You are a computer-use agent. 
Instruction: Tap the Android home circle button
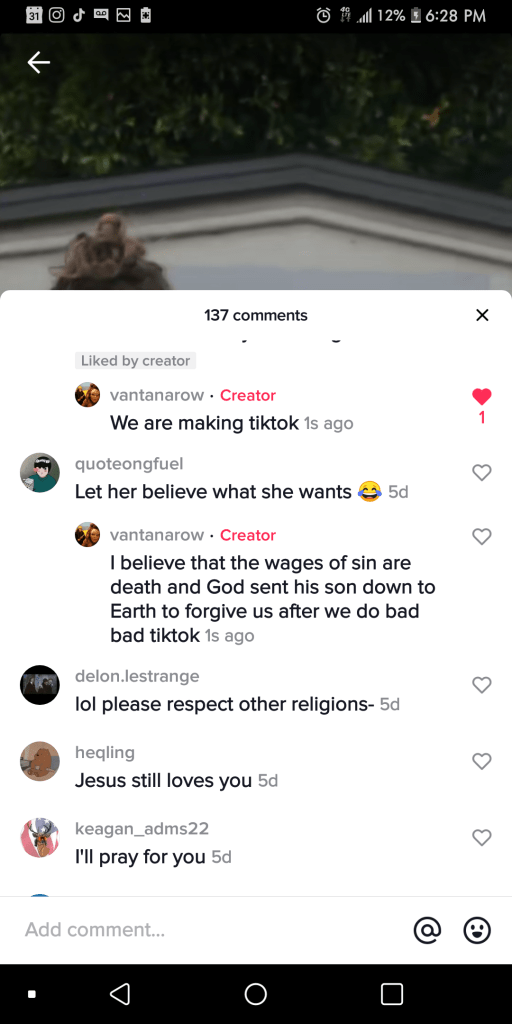[x=255, y=994]
